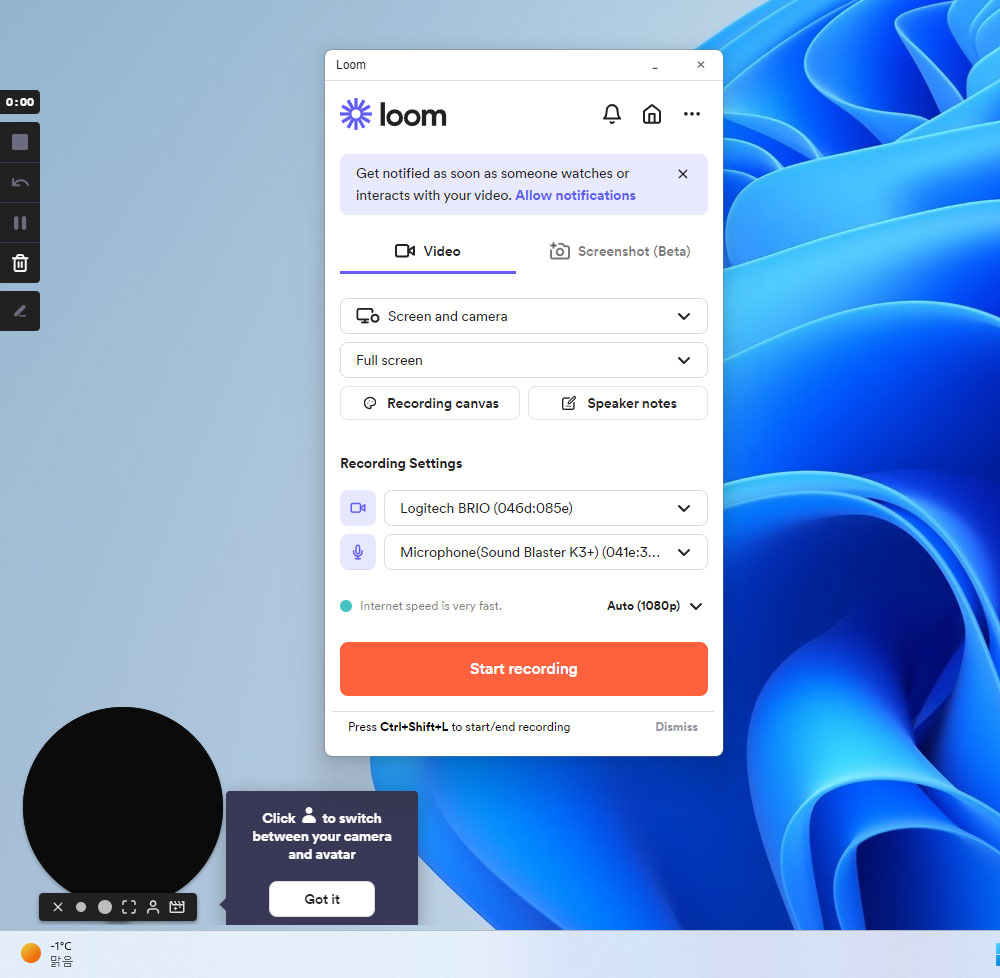The width and height of the screenshot is (1000, 978).
Task: Open the drawing pen tool in side toolbar
Action: pyautogui.click(x=20, y=311)
